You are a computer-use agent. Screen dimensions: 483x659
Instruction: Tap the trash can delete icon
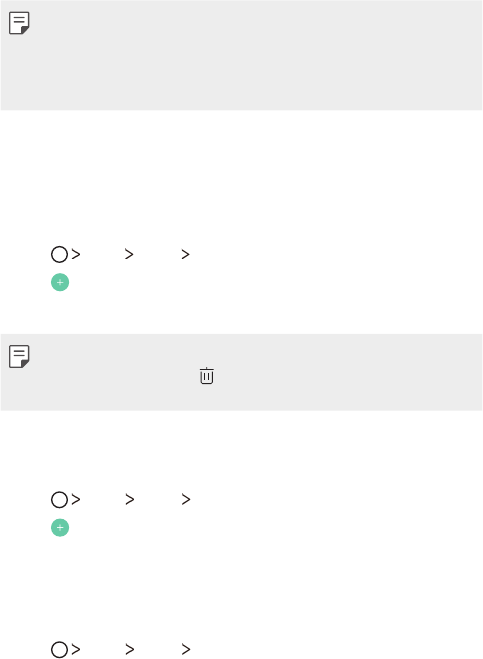pyautogui.click(x=206, y=375)
